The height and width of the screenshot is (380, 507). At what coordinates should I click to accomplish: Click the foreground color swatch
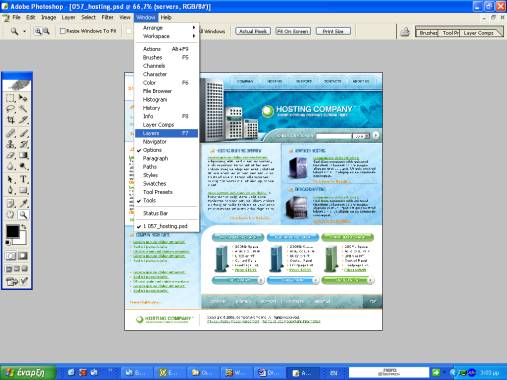(13, 231)
